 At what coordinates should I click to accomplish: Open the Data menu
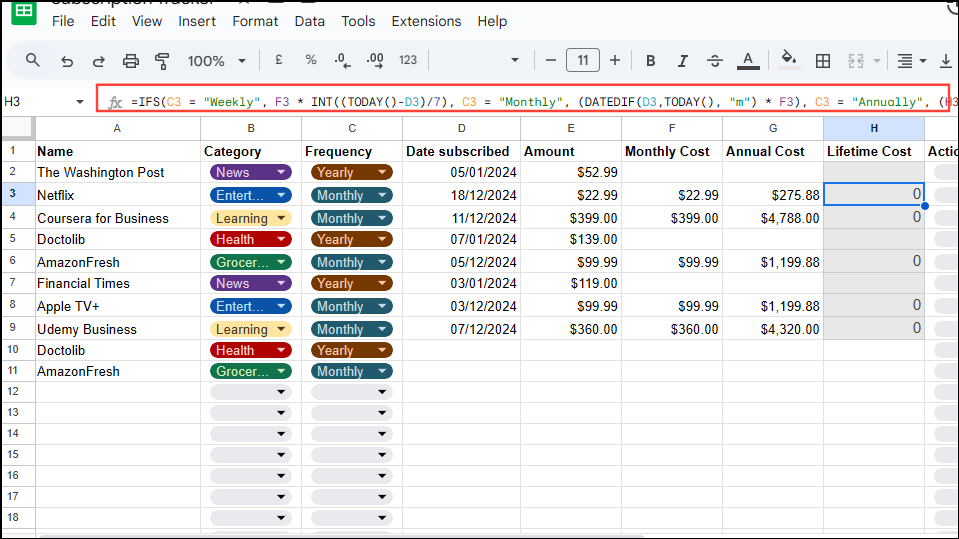tap(309, 21)
